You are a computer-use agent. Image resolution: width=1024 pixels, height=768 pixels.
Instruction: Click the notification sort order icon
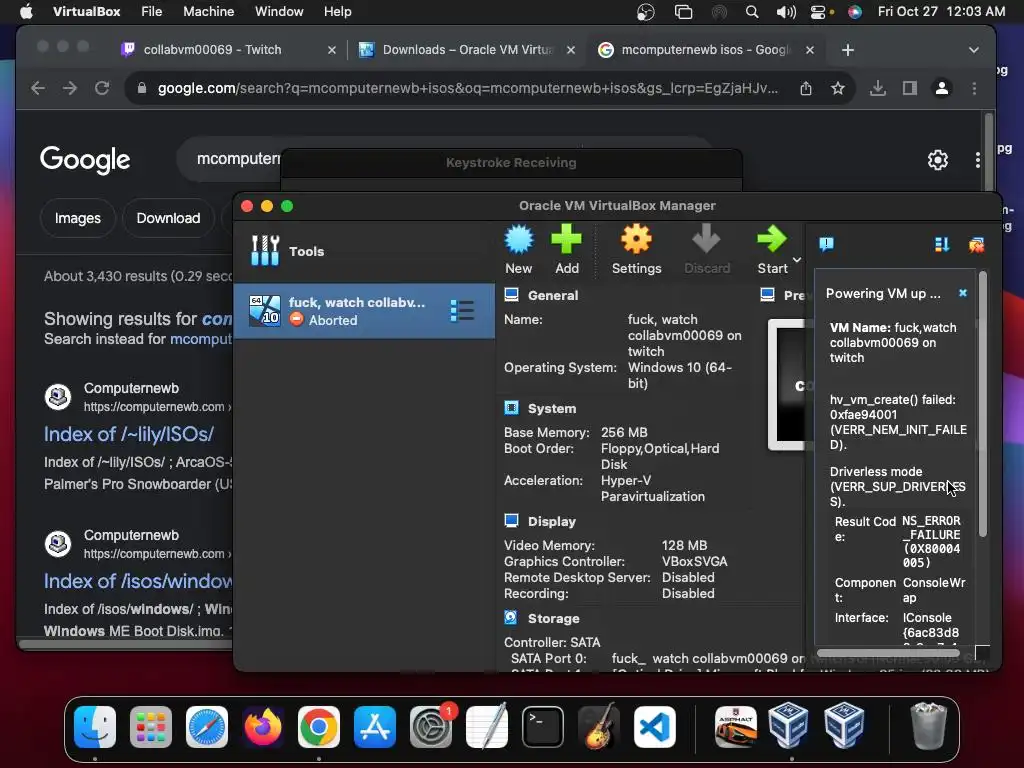click(x=941, y=244)
